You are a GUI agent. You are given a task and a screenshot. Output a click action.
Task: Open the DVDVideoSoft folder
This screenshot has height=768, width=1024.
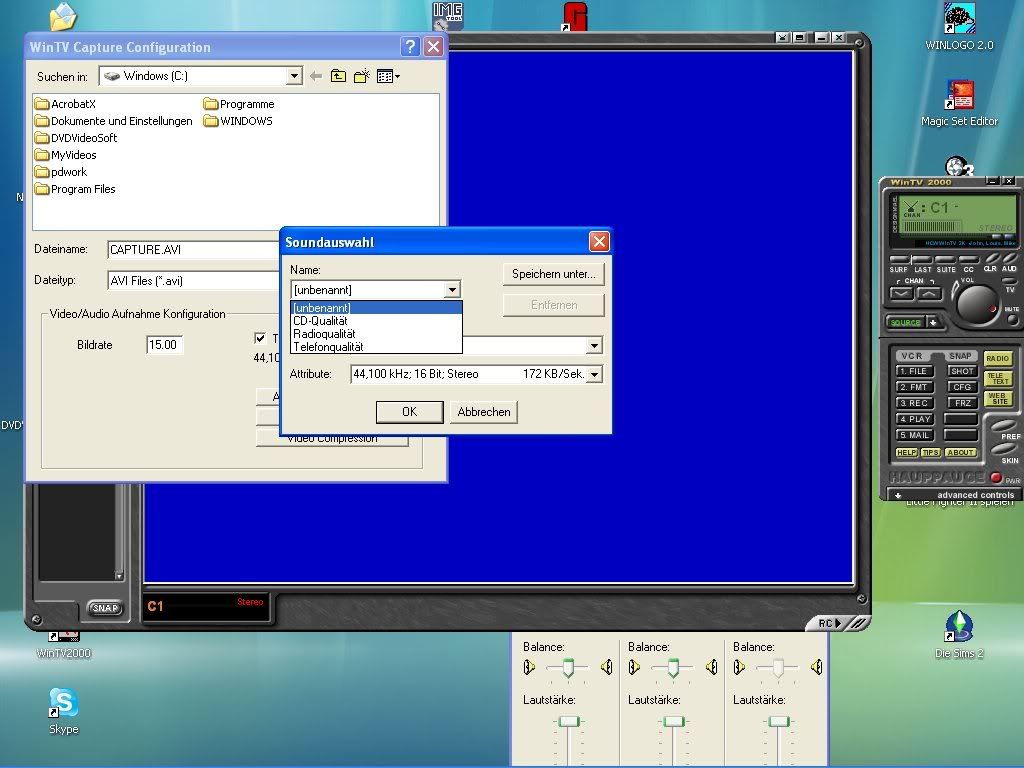[76, 138]
